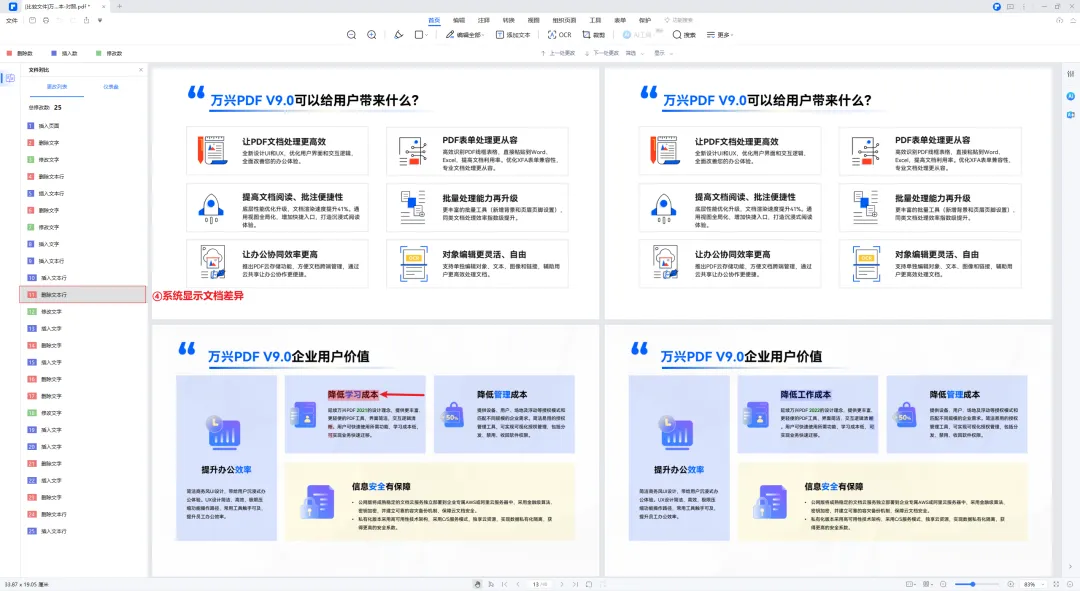The image size is (1080, 591).
Task: Click the 搜索 search tool
Action: (684, 34)
